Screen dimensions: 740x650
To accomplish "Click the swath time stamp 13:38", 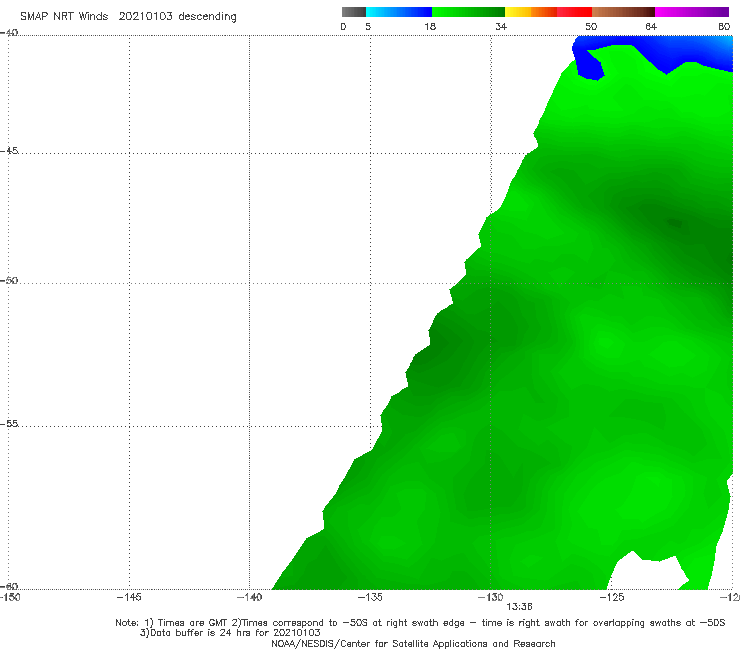I will click(519, 607).
